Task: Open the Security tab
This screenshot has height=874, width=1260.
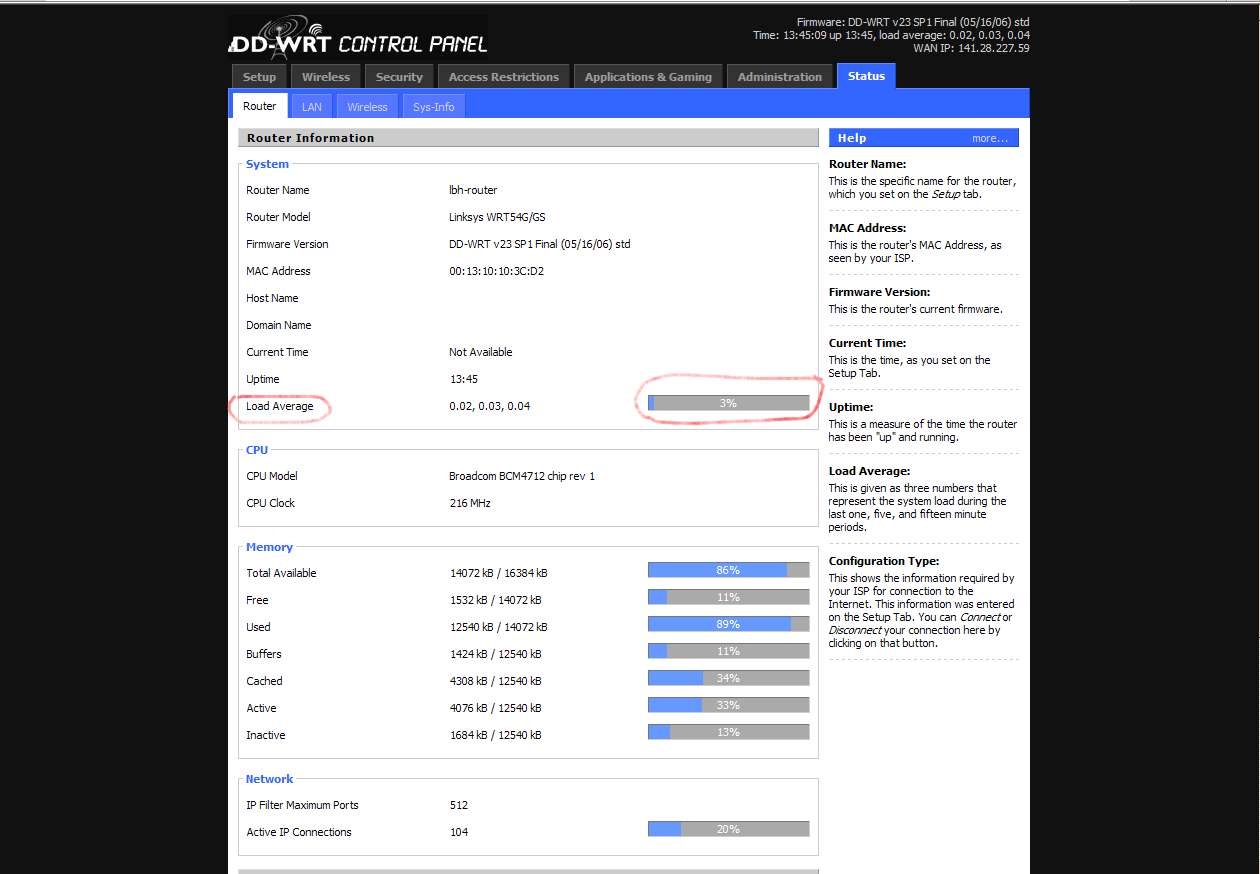Action: 399,77
